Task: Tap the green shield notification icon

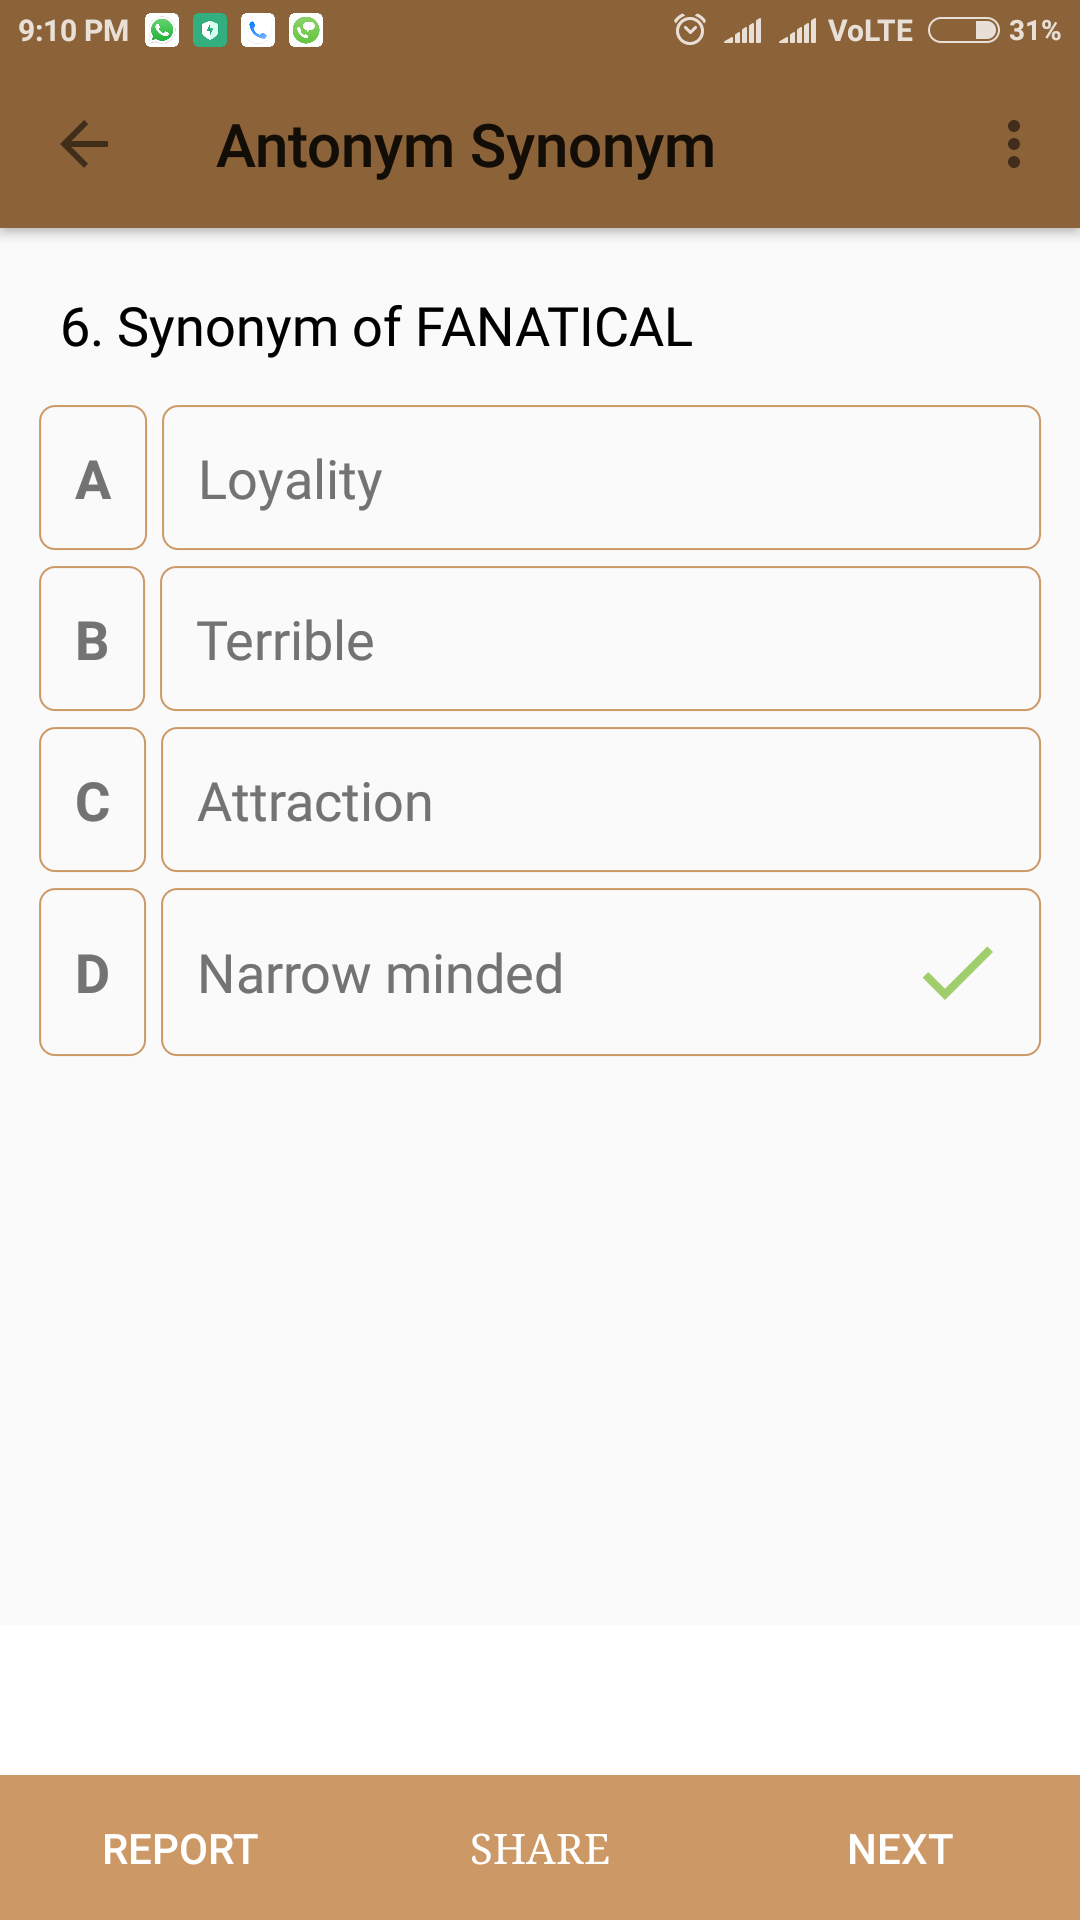Action: point(210,31)
